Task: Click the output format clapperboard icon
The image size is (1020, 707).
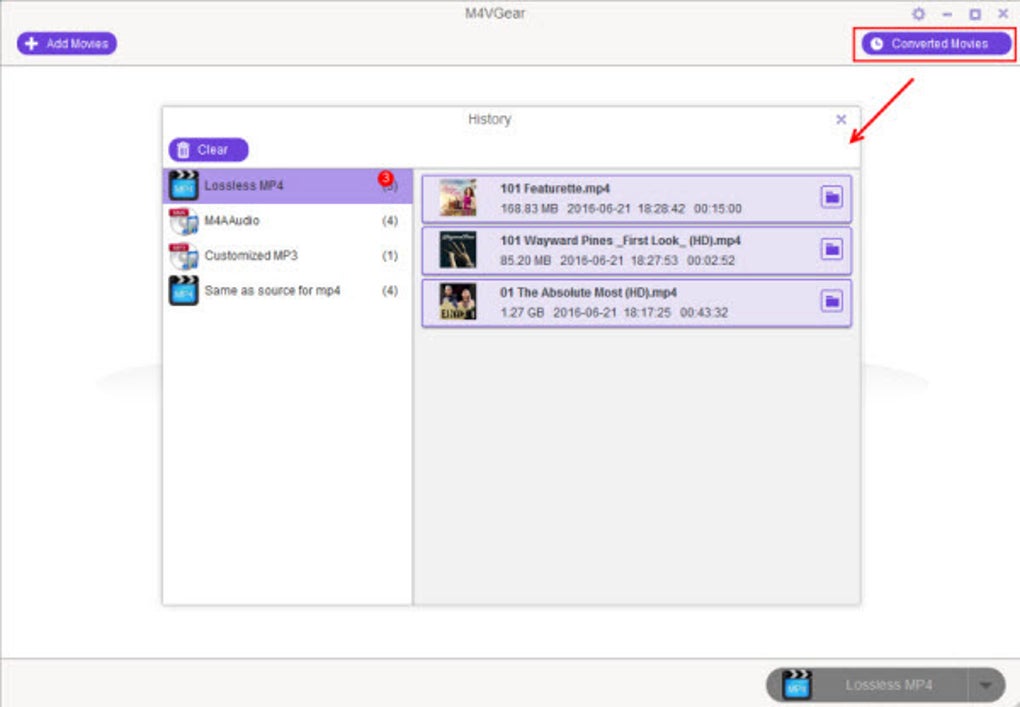Action: click(x=798, y=685)
